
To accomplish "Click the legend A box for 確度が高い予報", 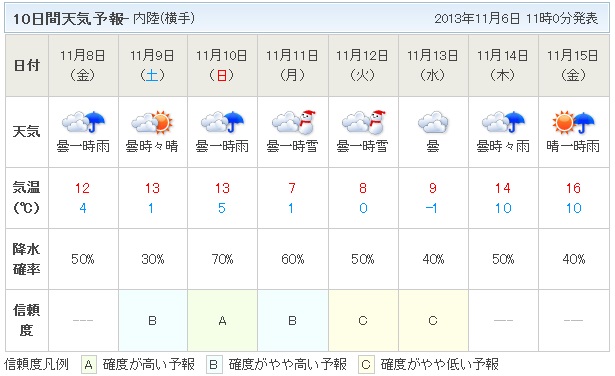I will [89, 365].
